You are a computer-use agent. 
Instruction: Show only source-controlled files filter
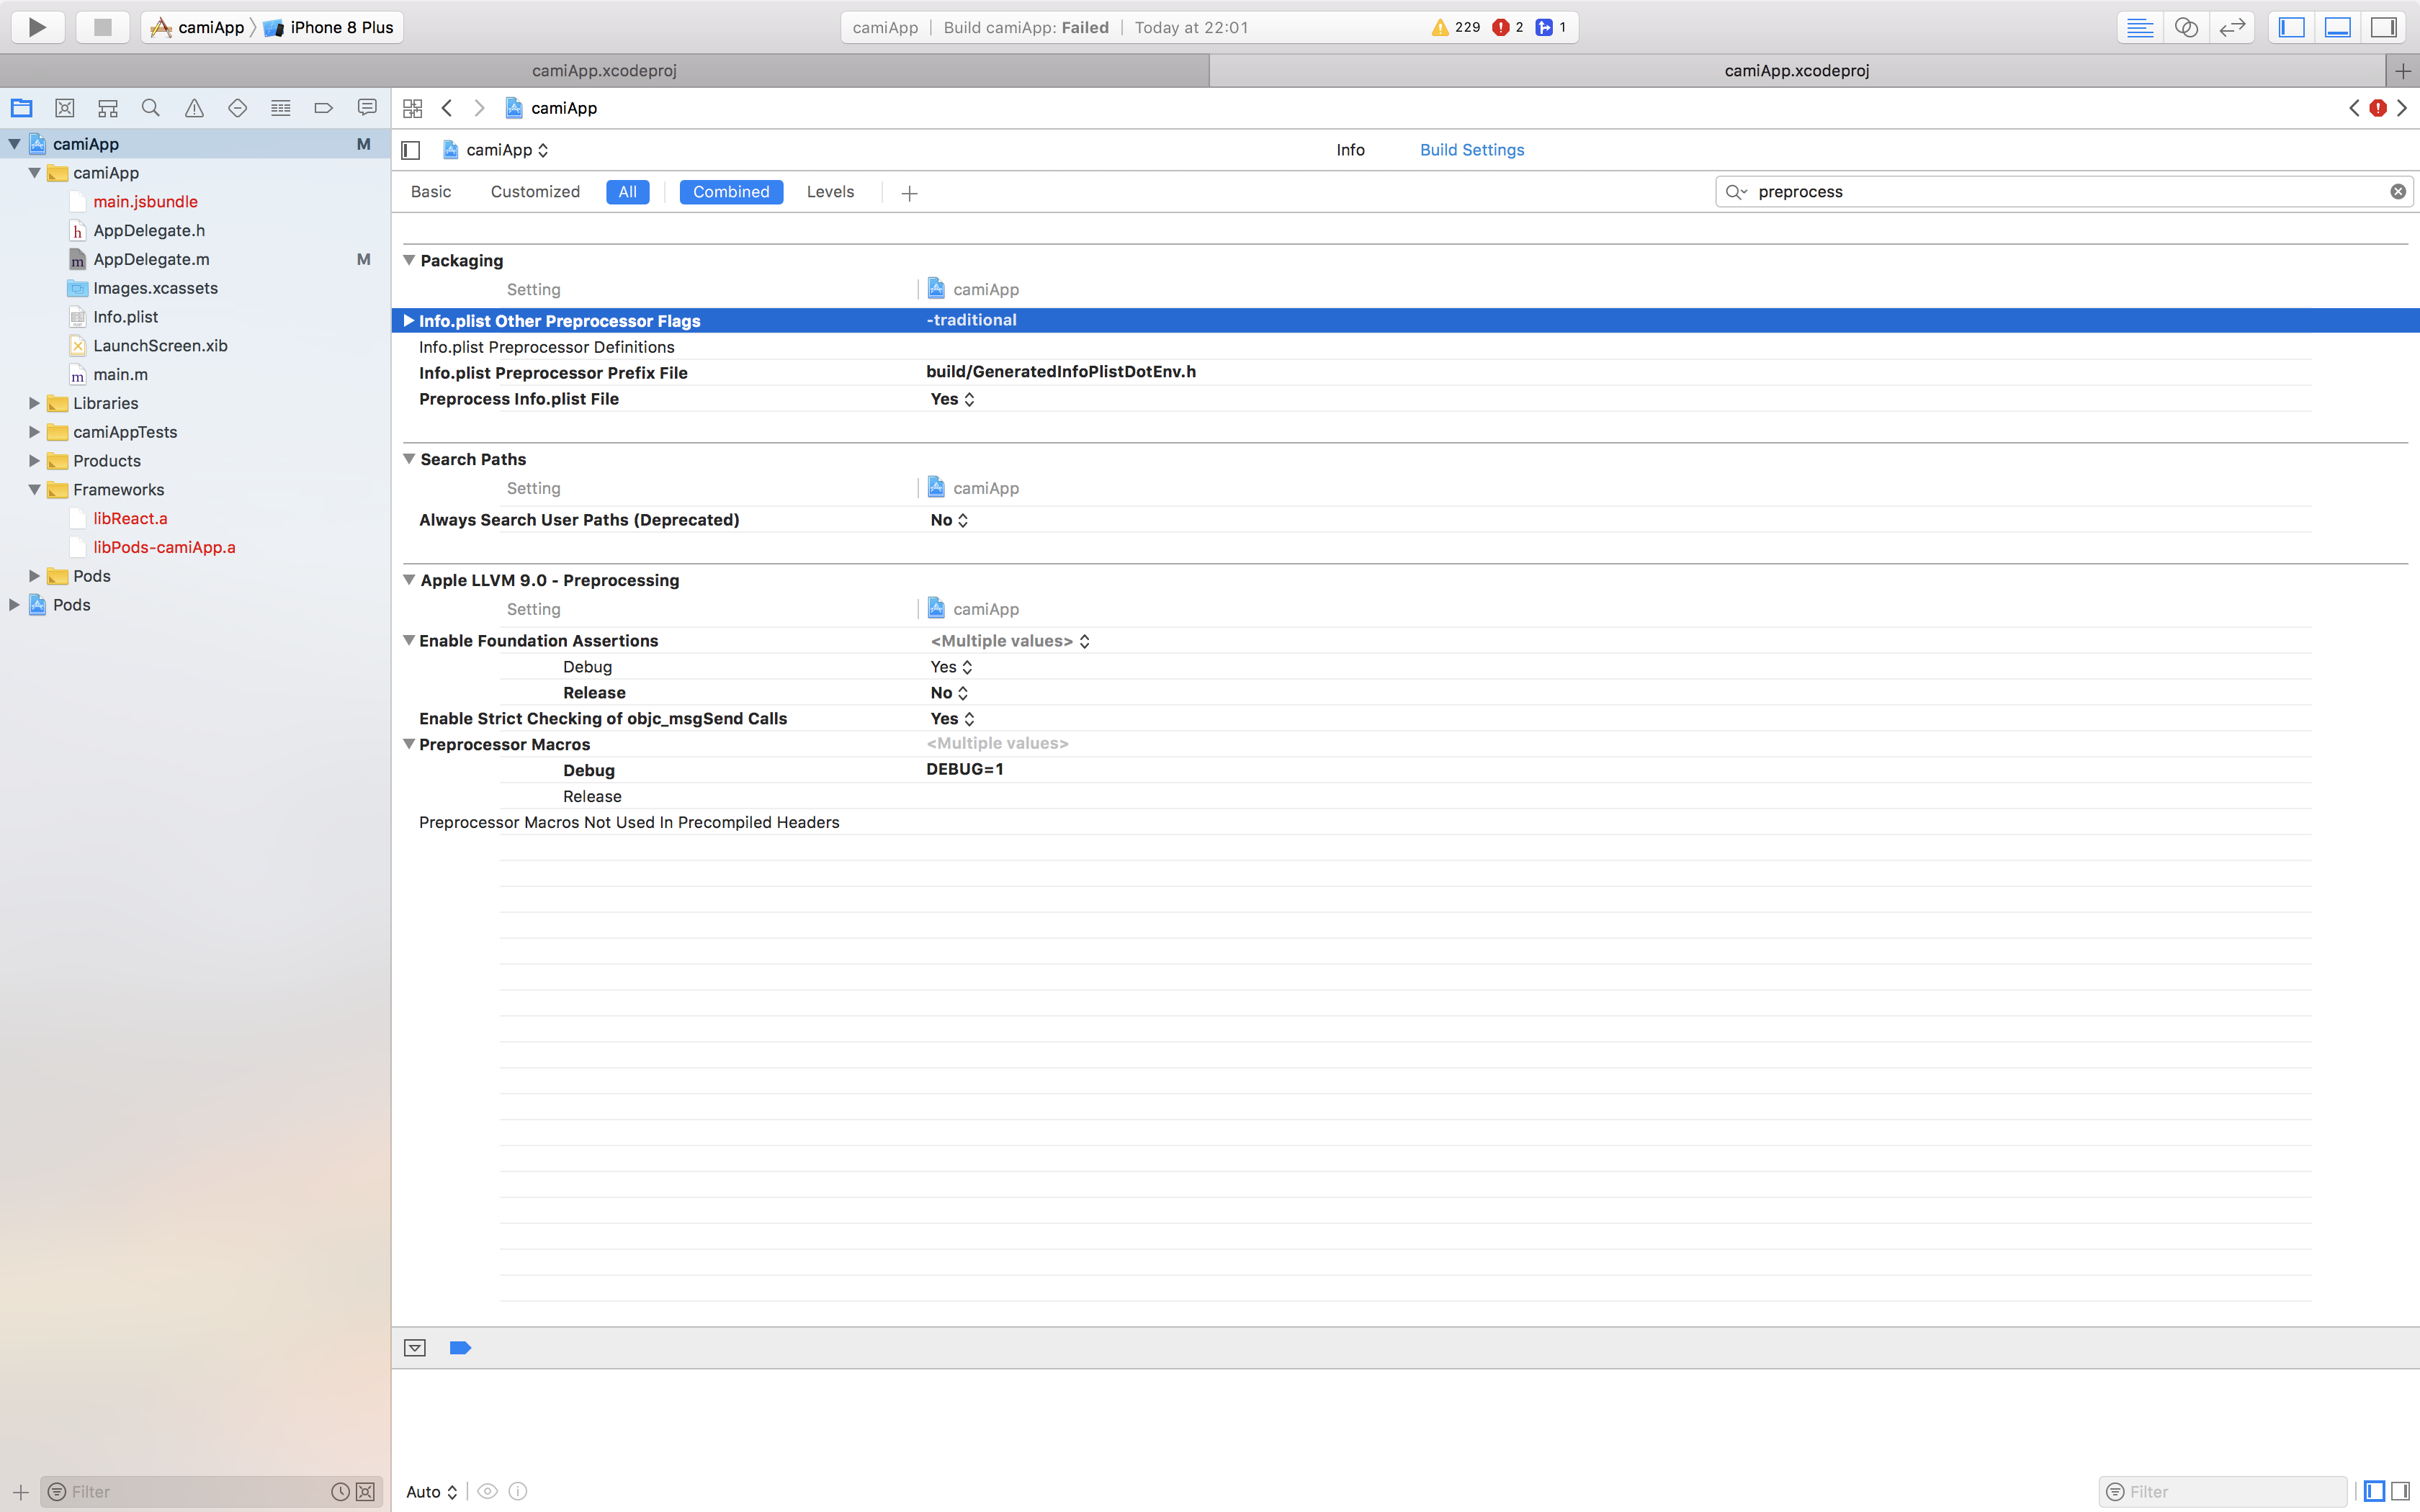pos(366,1492)
